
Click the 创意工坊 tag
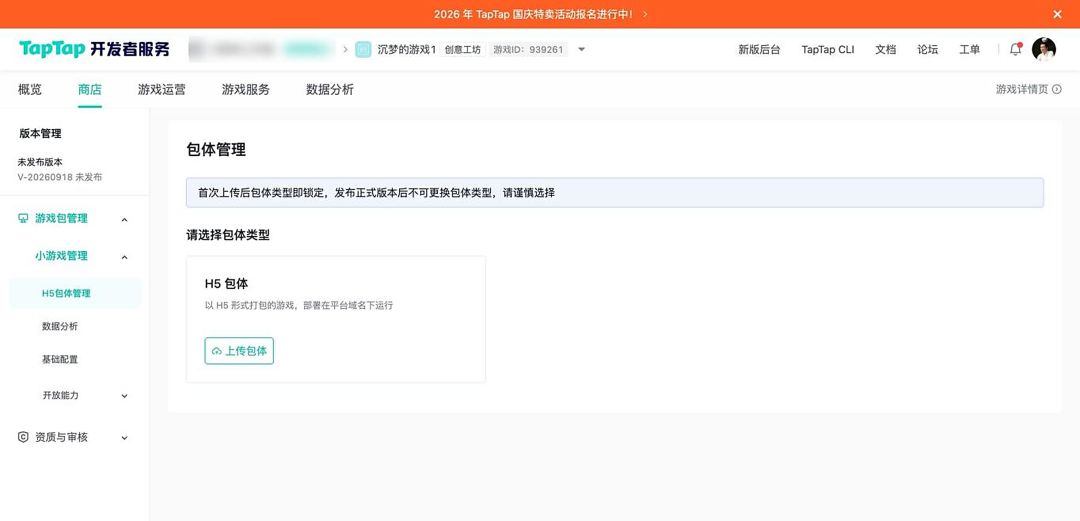(x=463, y=50)
